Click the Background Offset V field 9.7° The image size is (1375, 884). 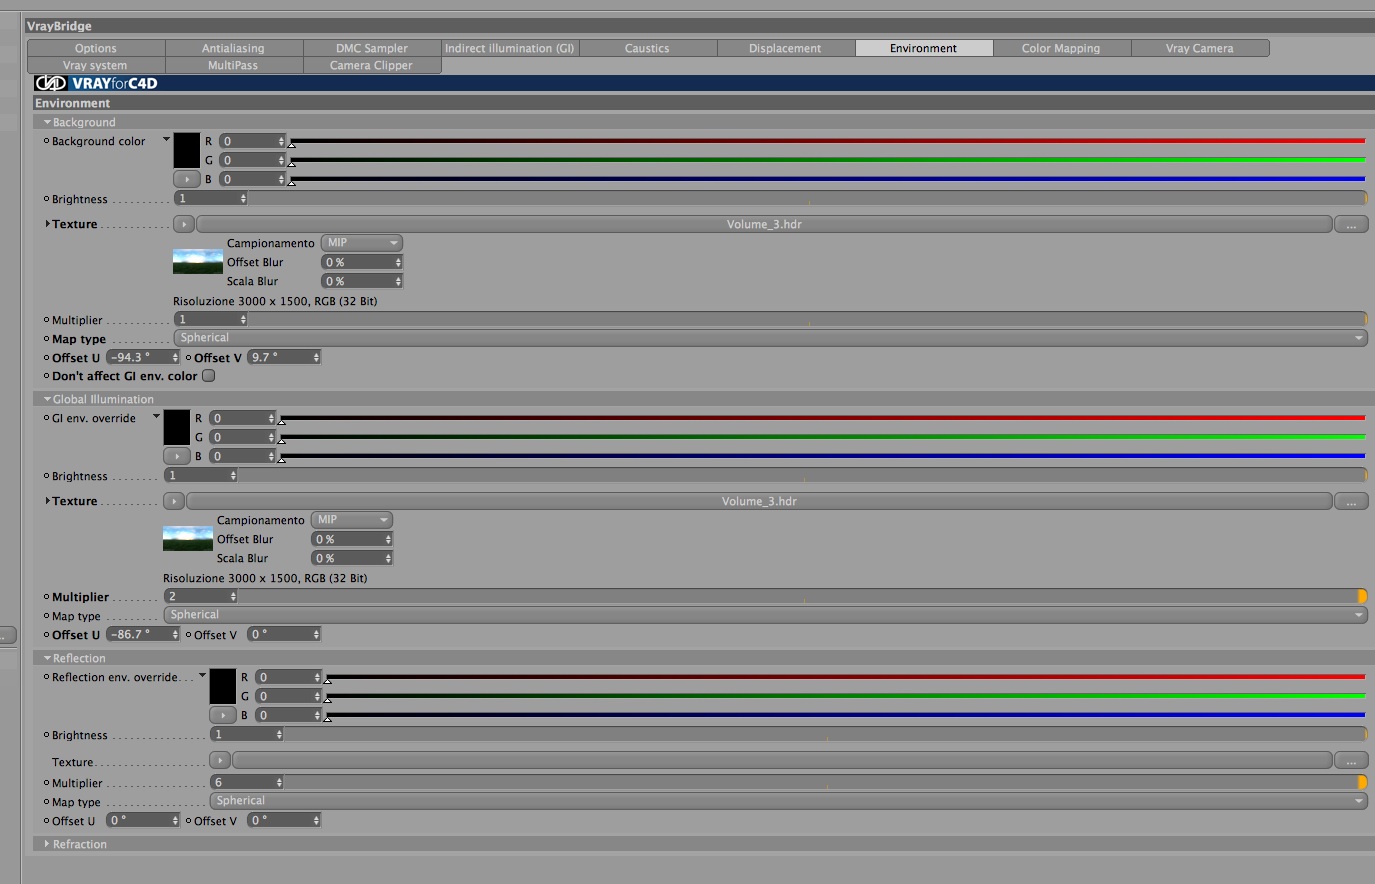[x=285, y=357]
